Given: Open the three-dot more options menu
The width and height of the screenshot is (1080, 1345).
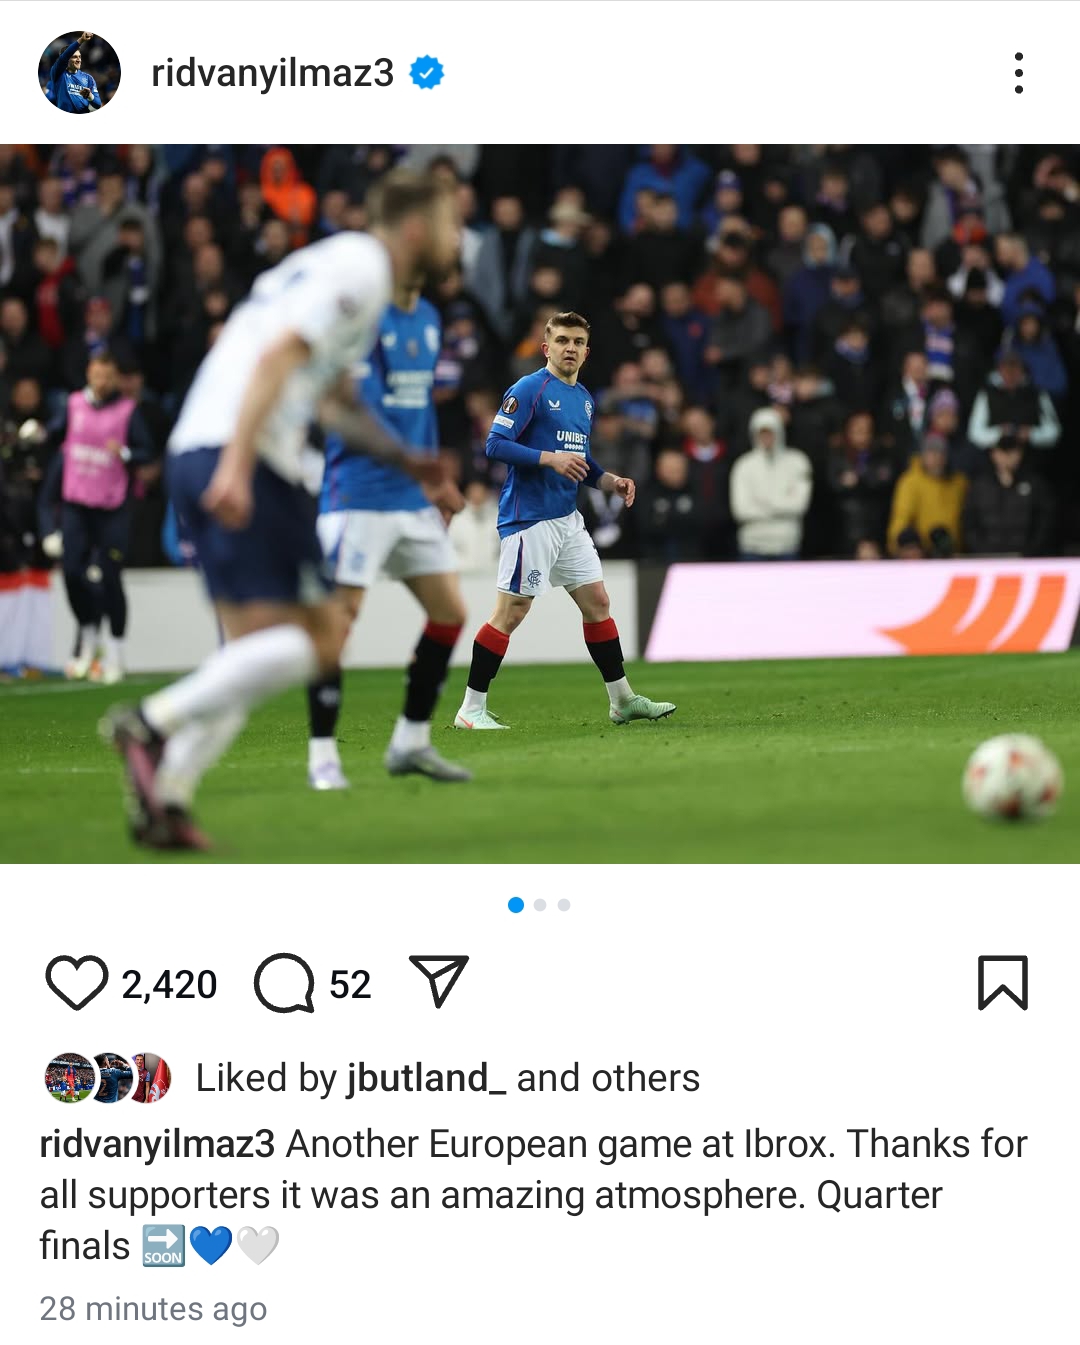Looking at the screenshot, I should 1018,73.
